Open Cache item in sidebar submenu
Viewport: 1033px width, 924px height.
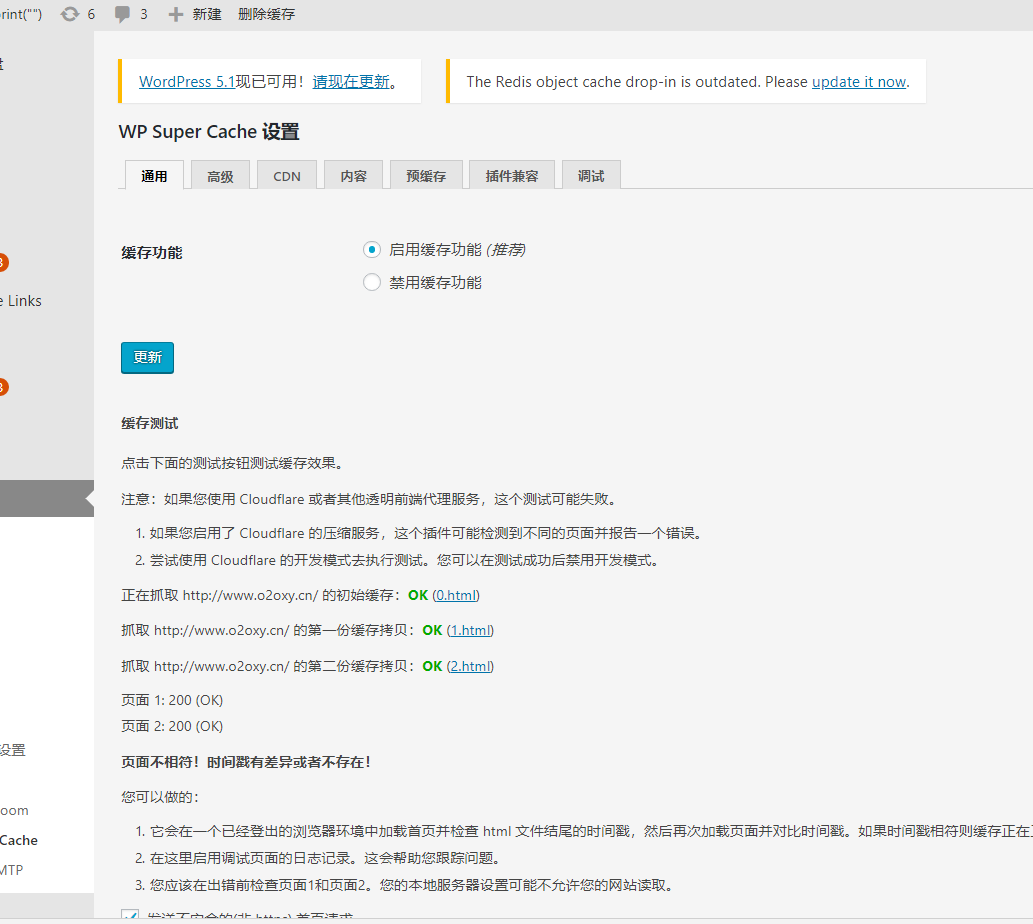(x=18, y=840)
